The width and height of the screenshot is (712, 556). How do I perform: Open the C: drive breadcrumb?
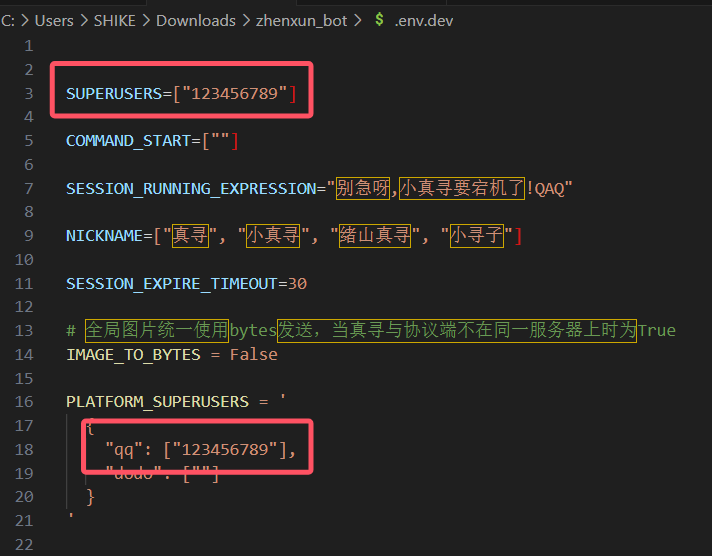pos(9,20)
